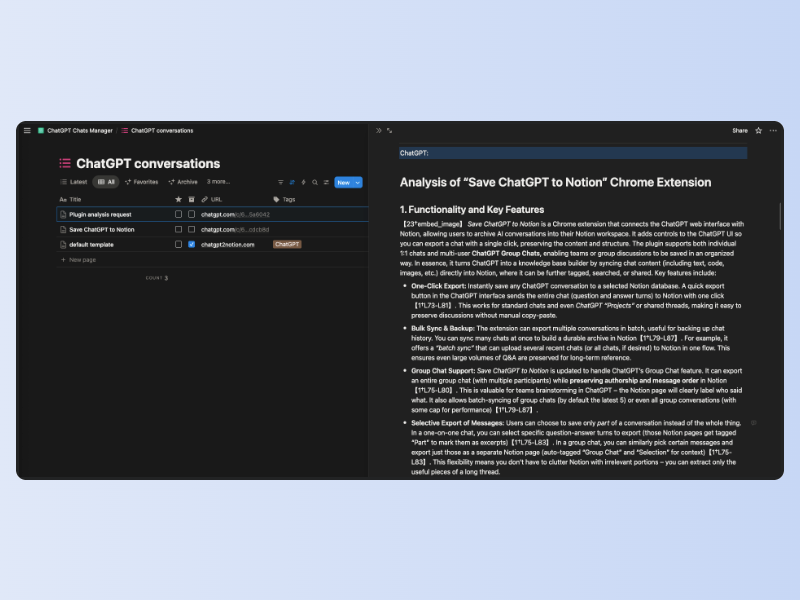This screenshot has height=600, width=800.
Task: Create an entry with the New button
Action: 344,182
